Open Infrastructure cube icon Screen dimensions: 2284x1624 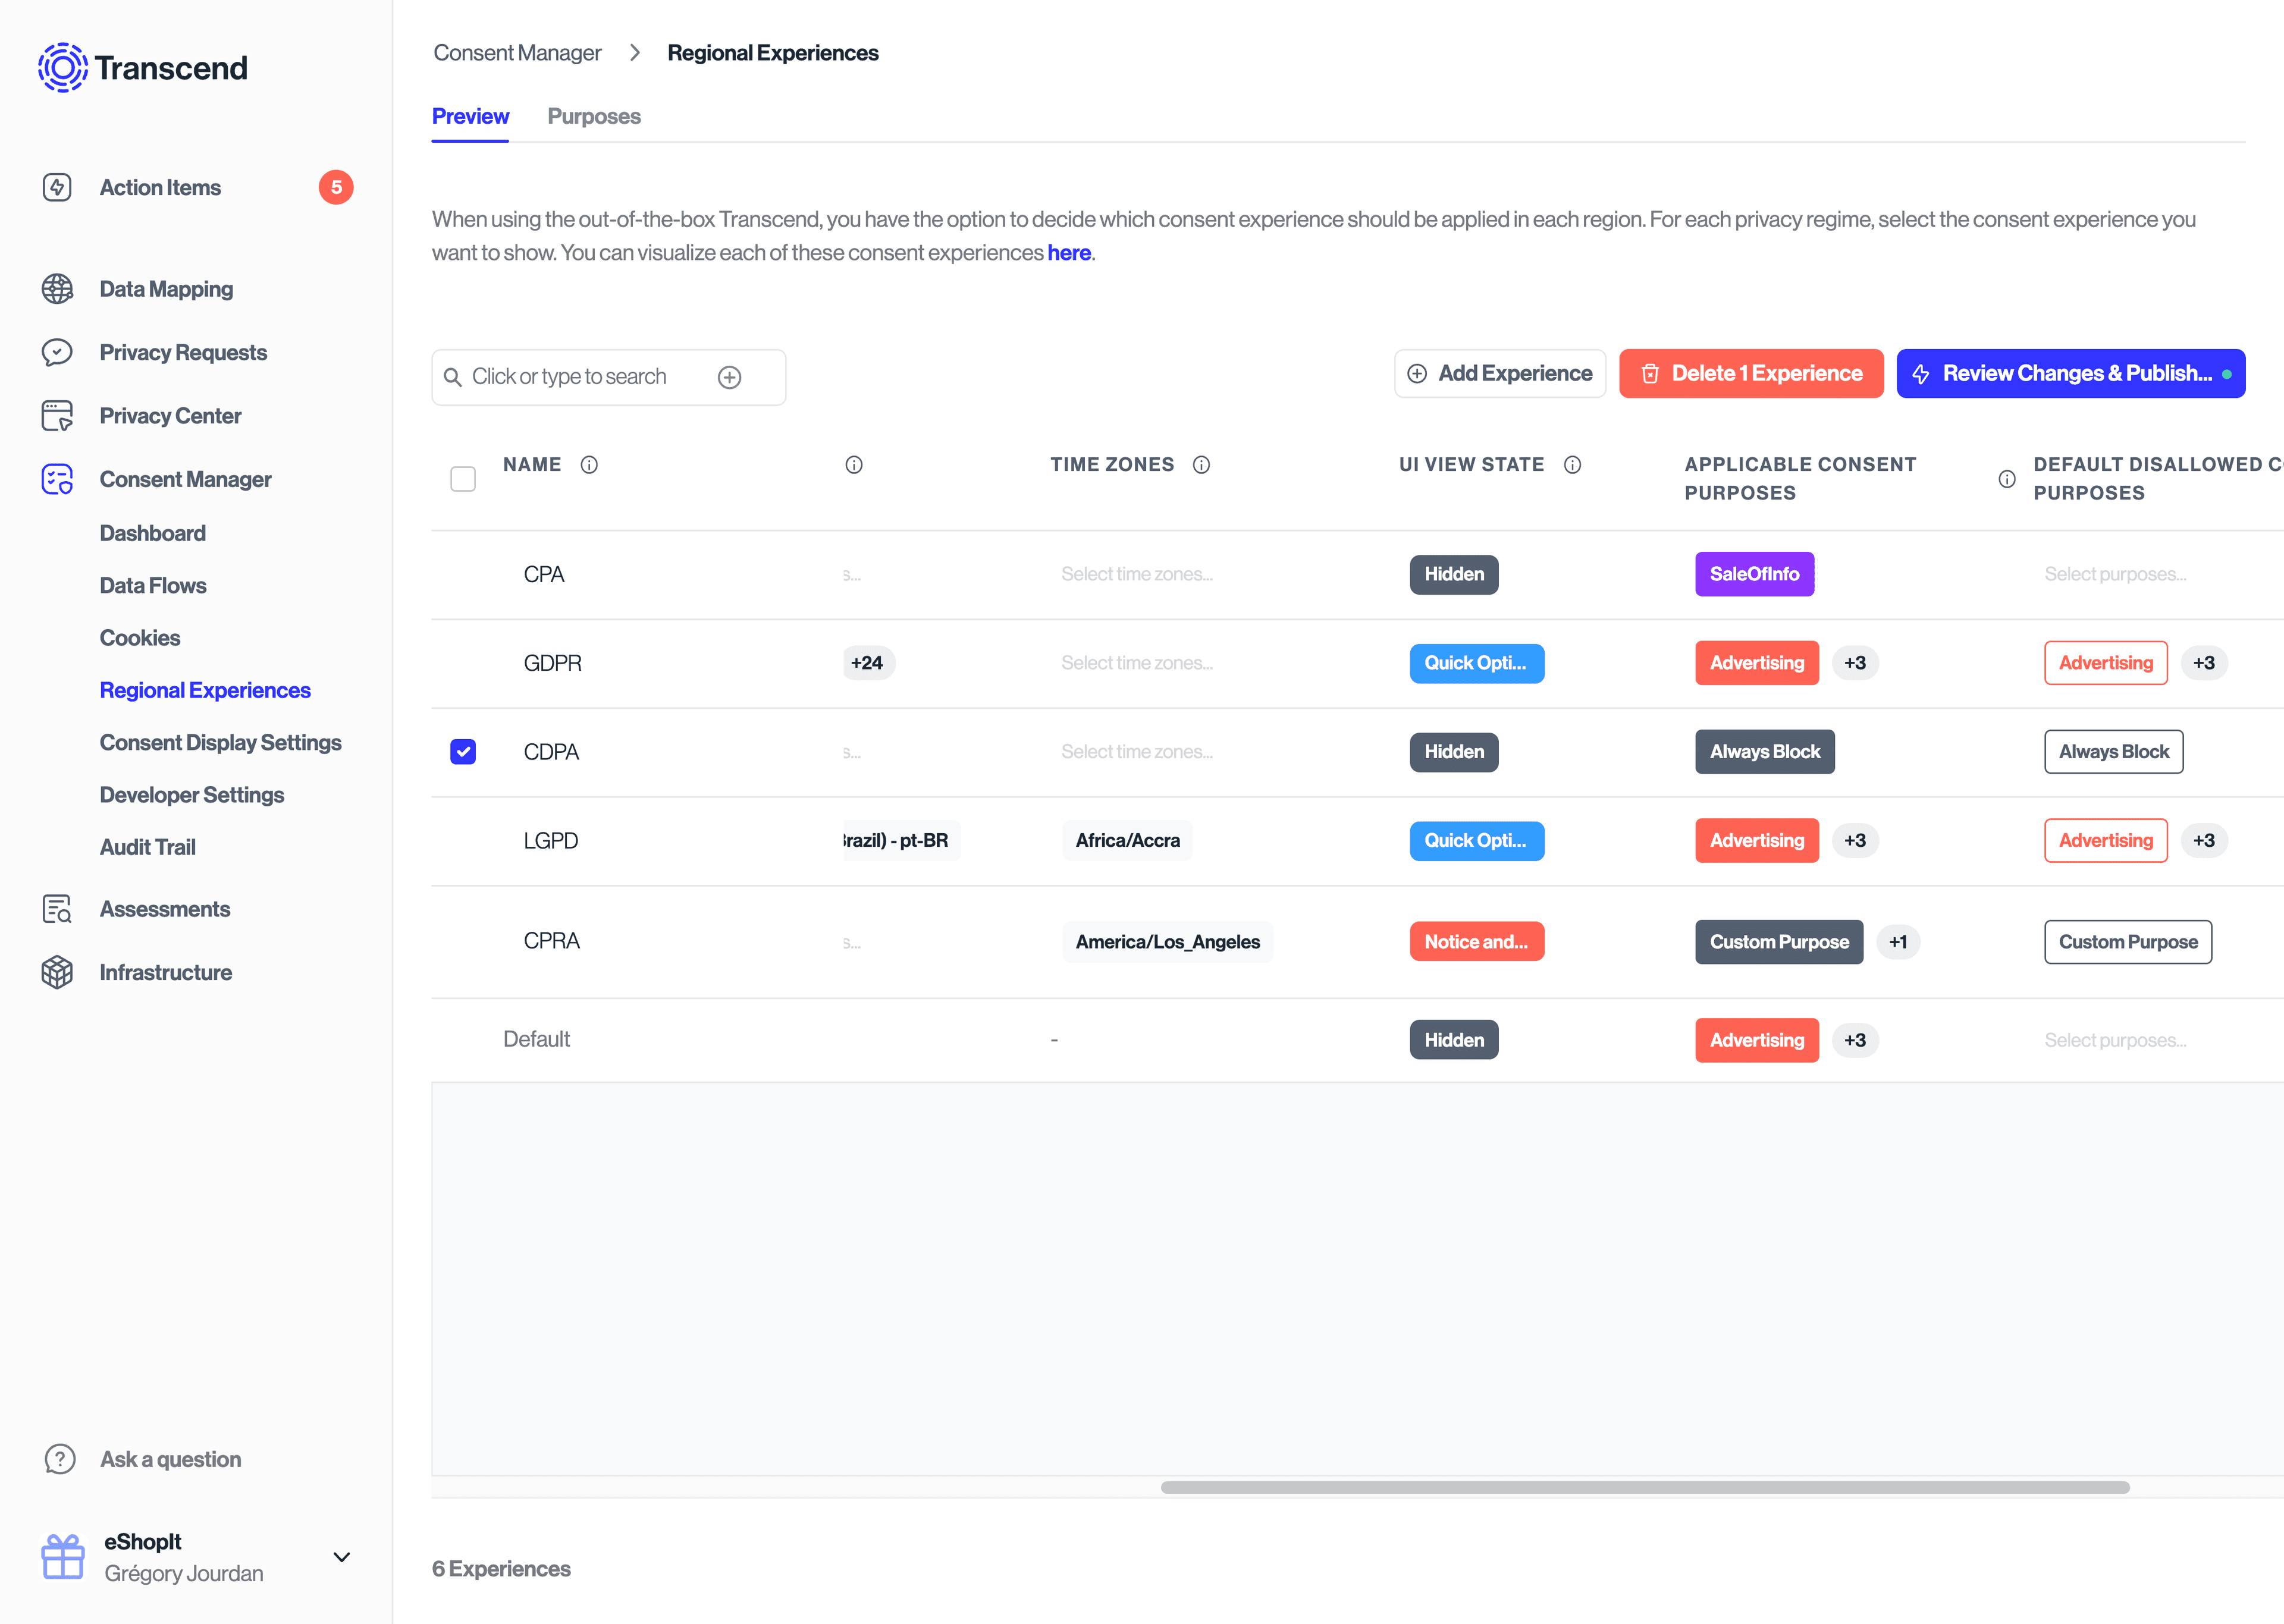(x=57, y=972)
